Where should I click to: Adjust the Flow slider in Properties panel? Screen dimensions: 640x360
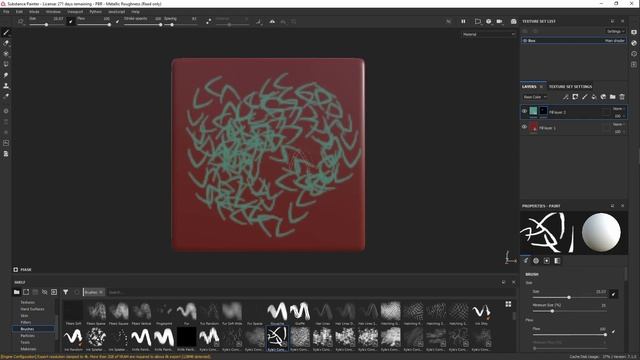(569, 335)
